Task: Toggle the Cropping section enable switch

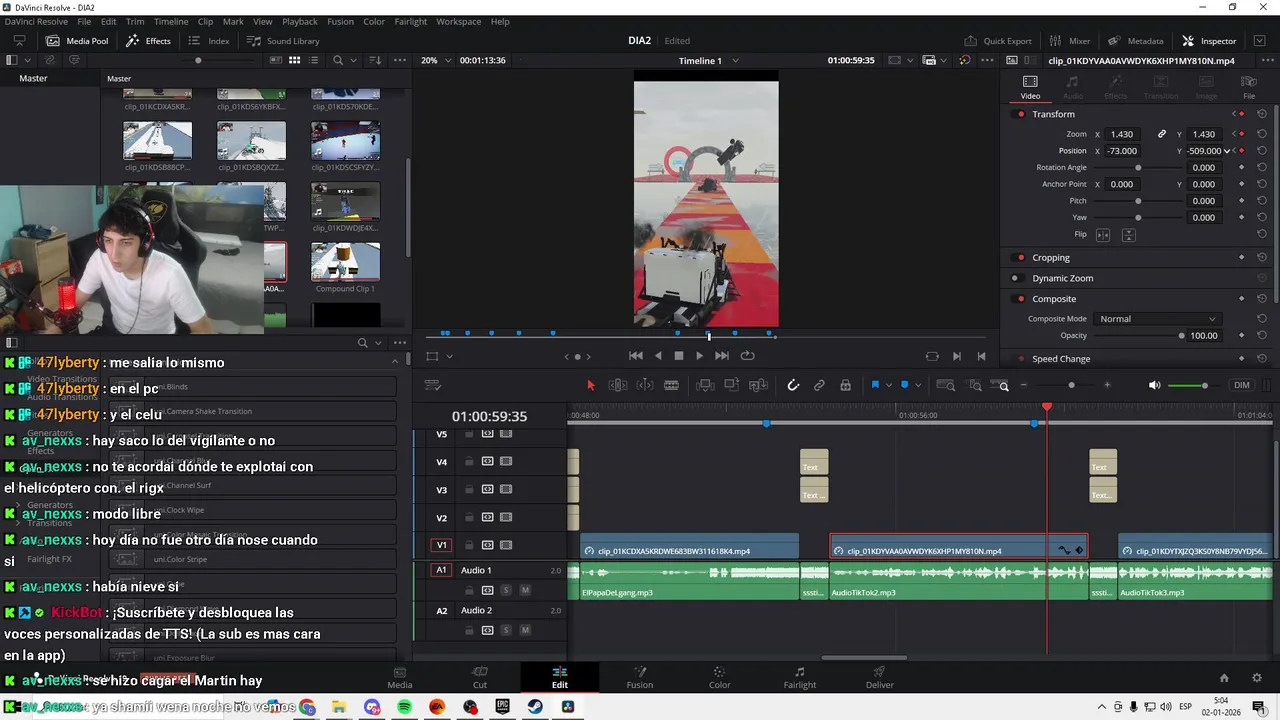Action: (x=1020, y=258)
